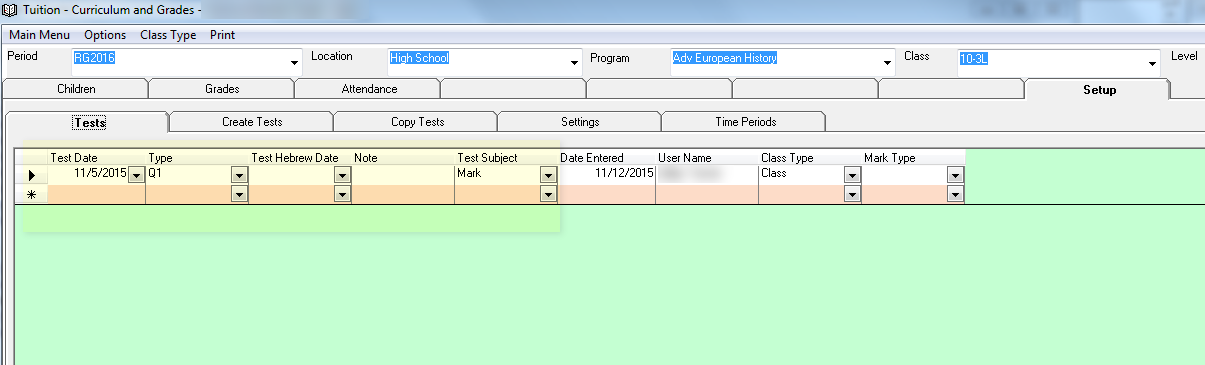Open Class Type dropdown in the new row

pos(851,194)
